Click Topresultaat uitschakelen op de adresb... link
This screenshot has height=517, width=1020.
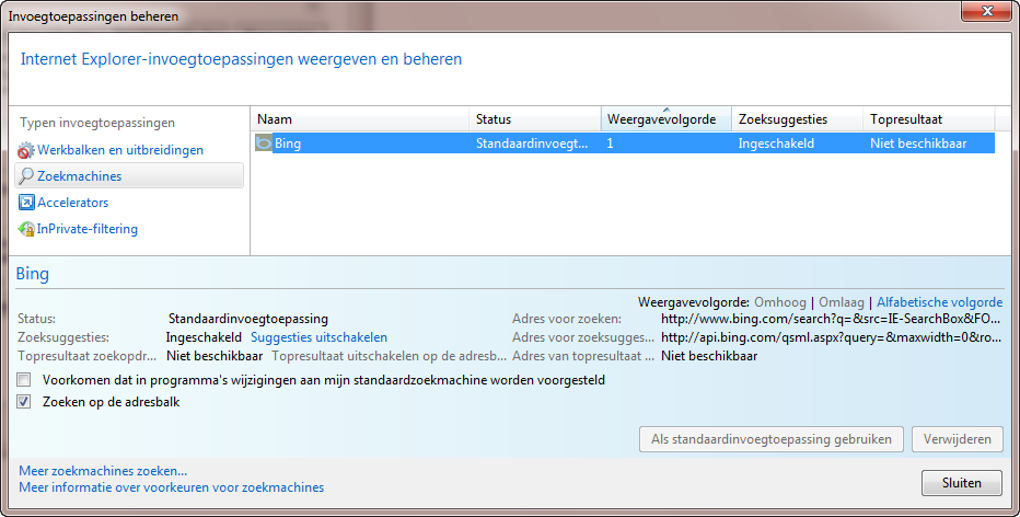(x=389, y=356)
